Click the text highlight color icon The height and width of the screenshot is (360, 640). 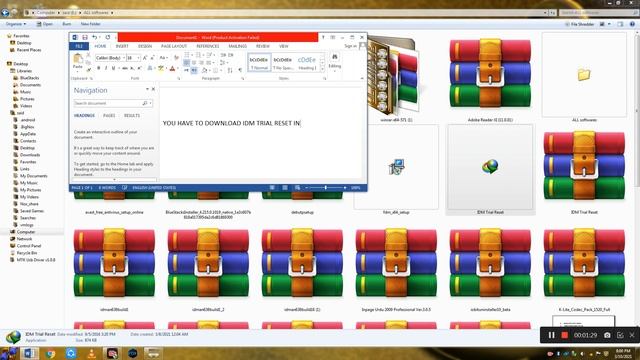161,68
